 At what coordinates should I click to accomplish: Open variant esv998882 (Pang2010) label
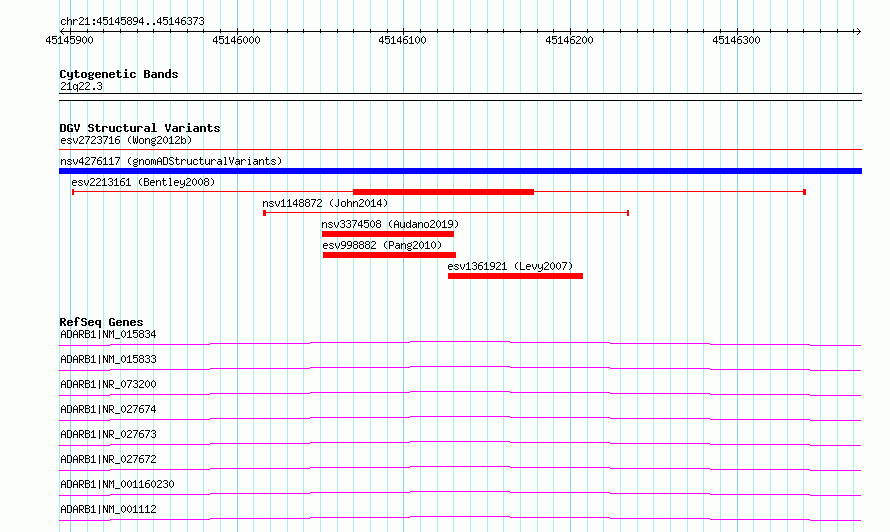[382, 245]
